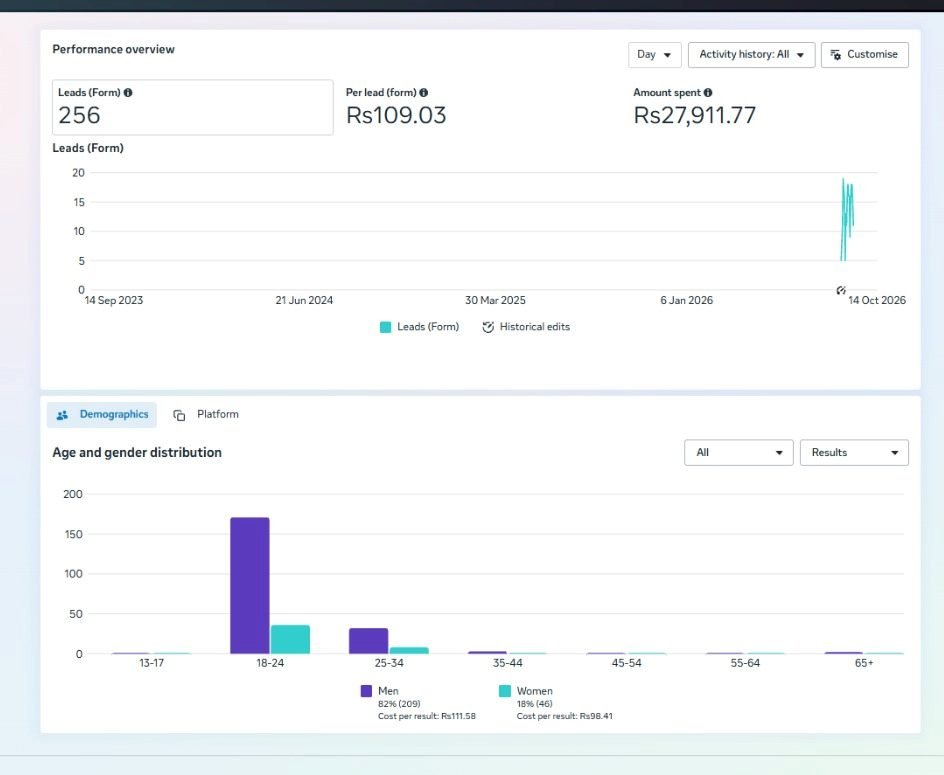Click the 21 Jun 2024 axis date
This screenshot has height=775, width=944.
click(304, 300)
